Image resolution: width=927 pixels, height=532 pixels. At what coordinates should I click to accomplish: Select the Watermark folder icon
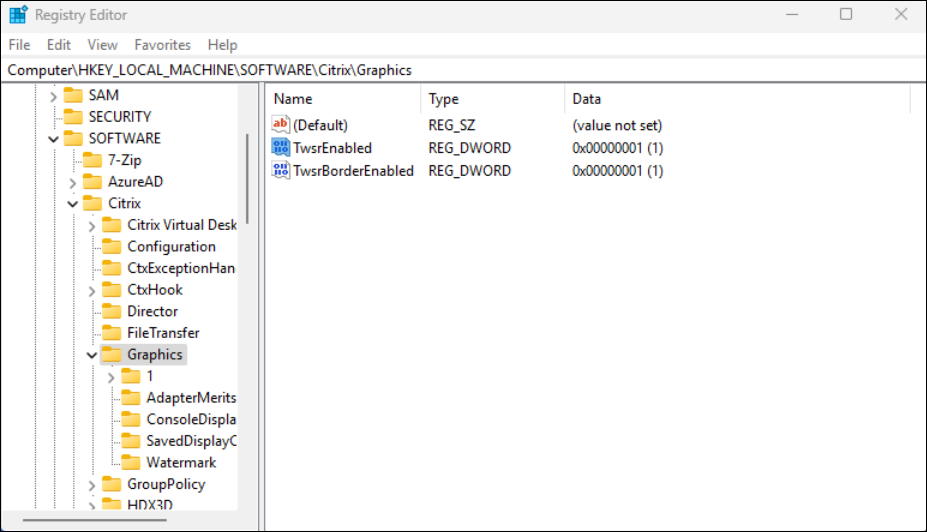tap(130, 463)
